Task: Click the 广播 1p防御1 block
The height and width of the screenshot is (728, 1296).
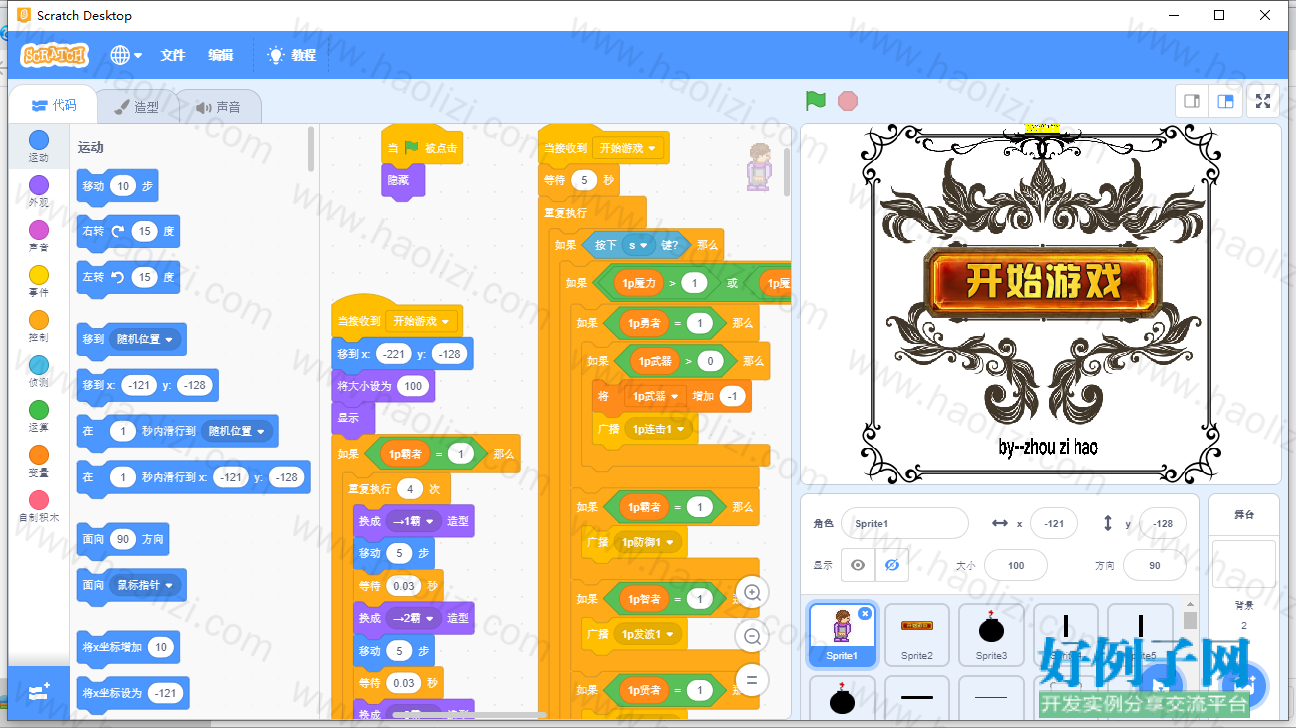Action: 634,542
